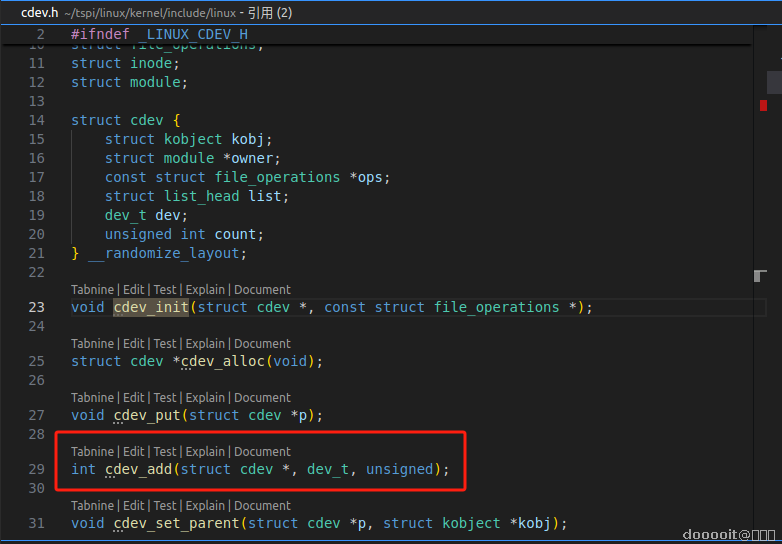Click Document code lens above cdev_put
Image resolution: width=782 pixels, height=544 pixels.
point(262,397)
